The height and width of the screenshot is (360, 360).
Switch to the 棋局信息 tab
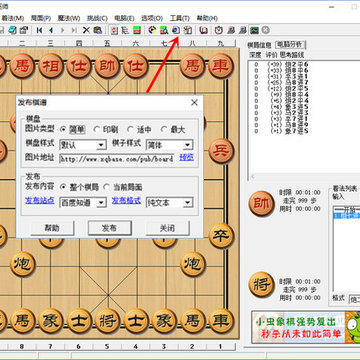259,45
